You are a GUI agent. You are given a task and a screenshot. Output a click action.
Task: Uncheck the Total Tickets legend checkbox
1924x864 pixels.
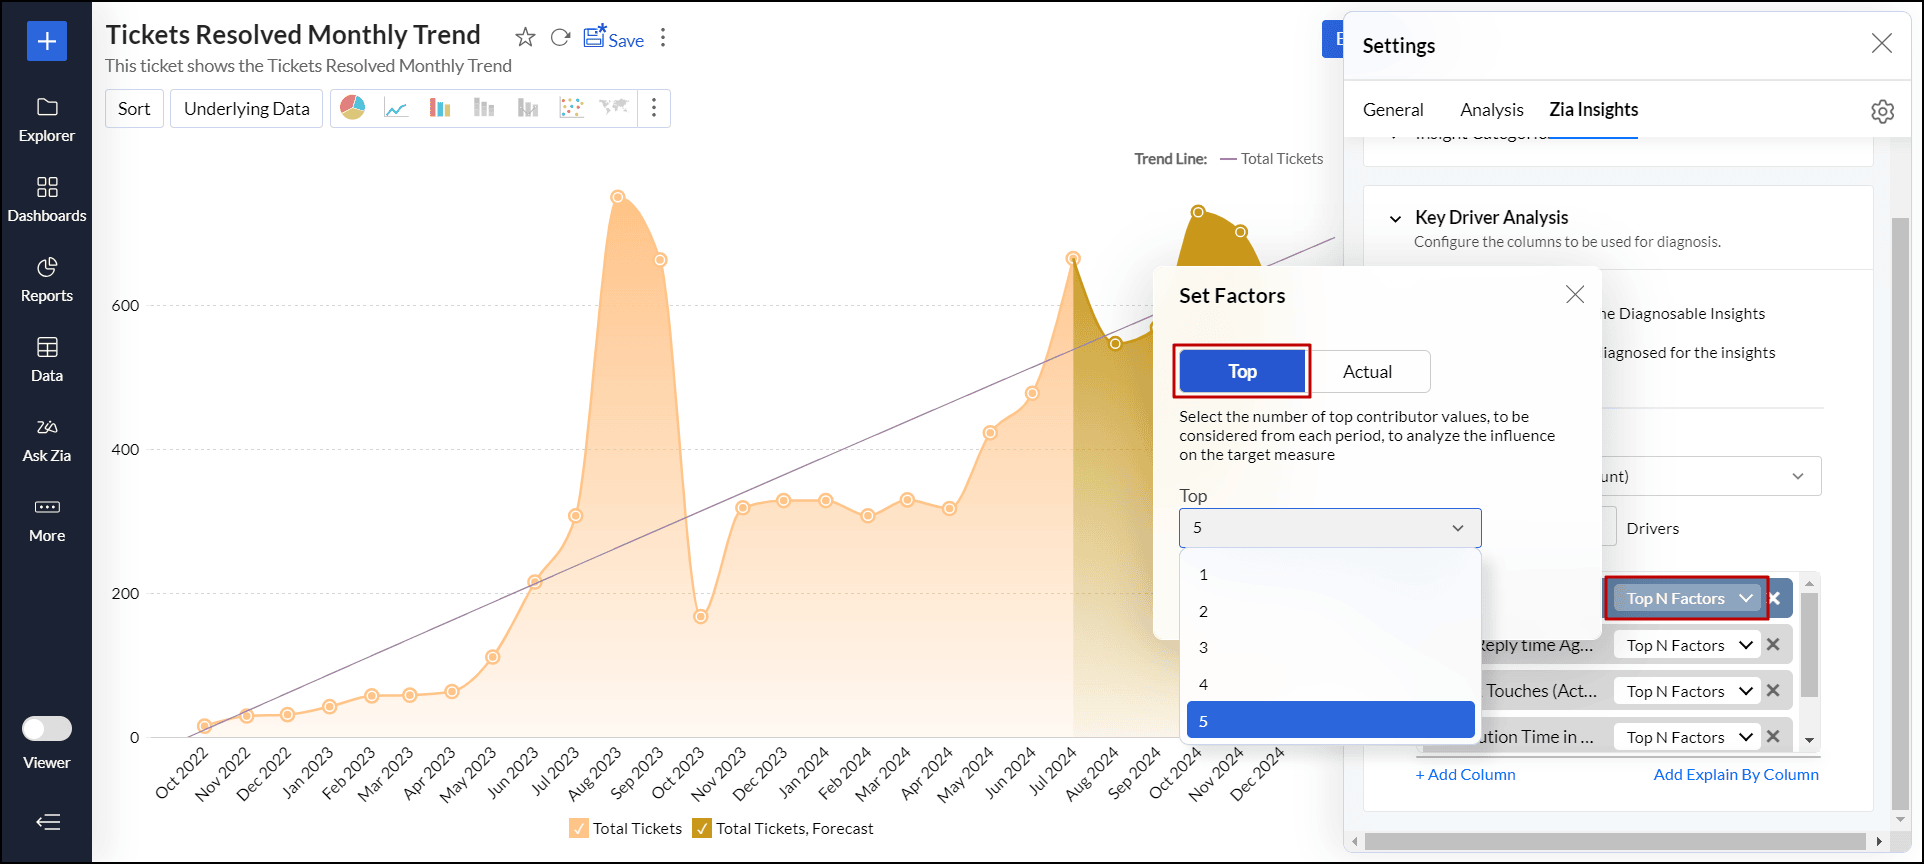579,828
